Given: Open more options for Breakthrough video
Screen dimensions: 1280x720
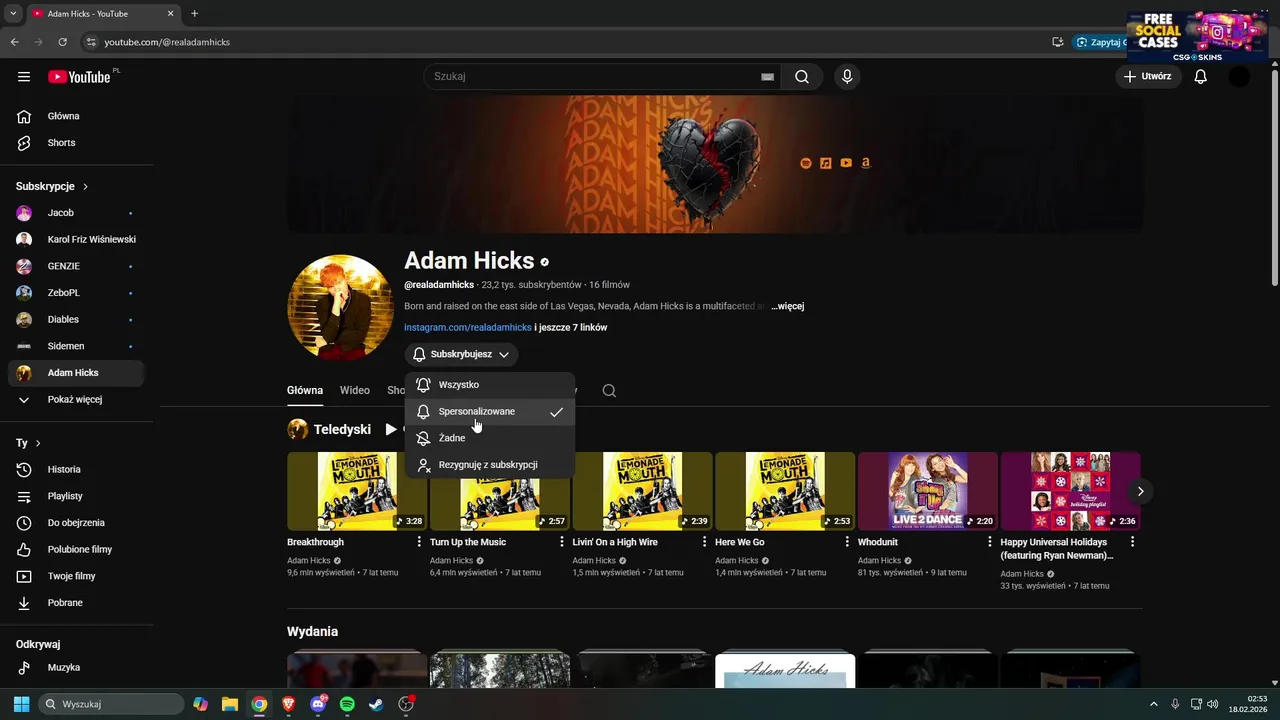Looking at the screenshot, I should [419, 542].
